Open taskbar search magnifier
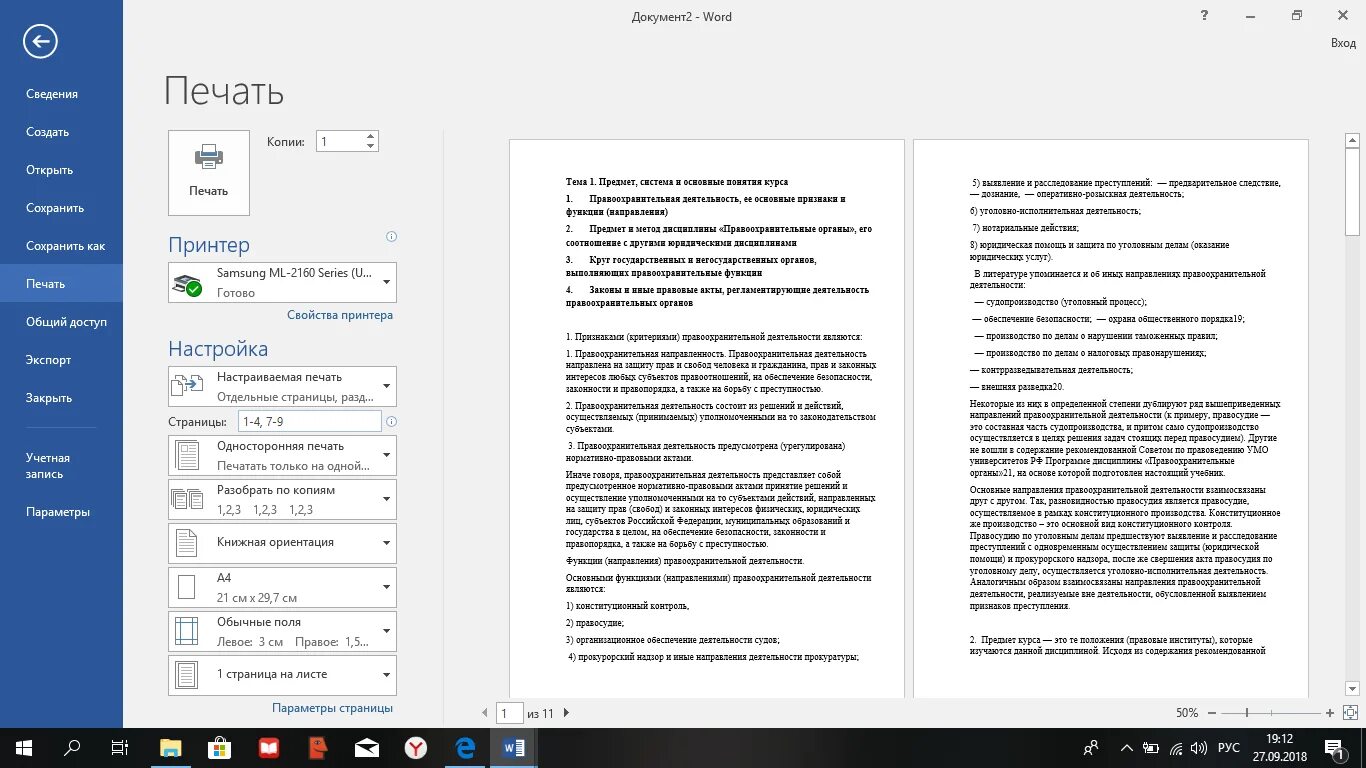This screenshot has width=1366, height=768. [72, 747]
